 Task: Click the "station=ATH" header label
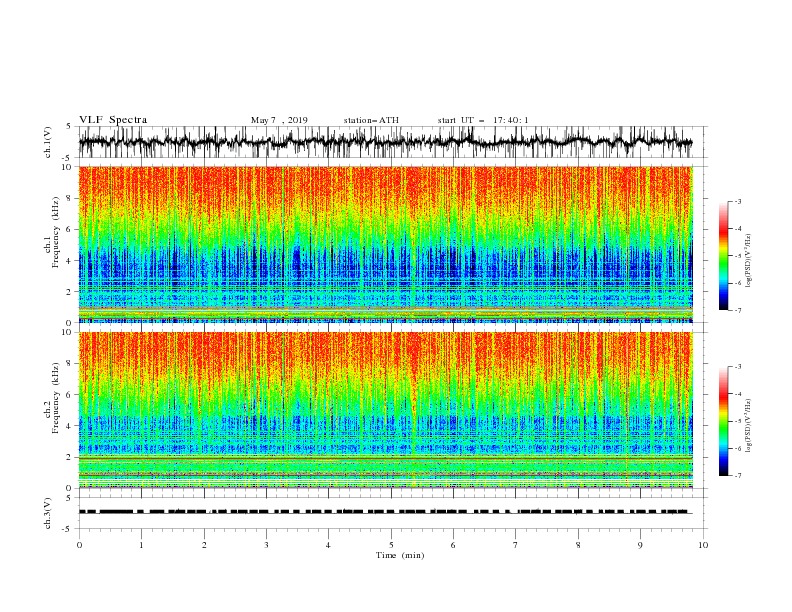[x=371, y=120]
